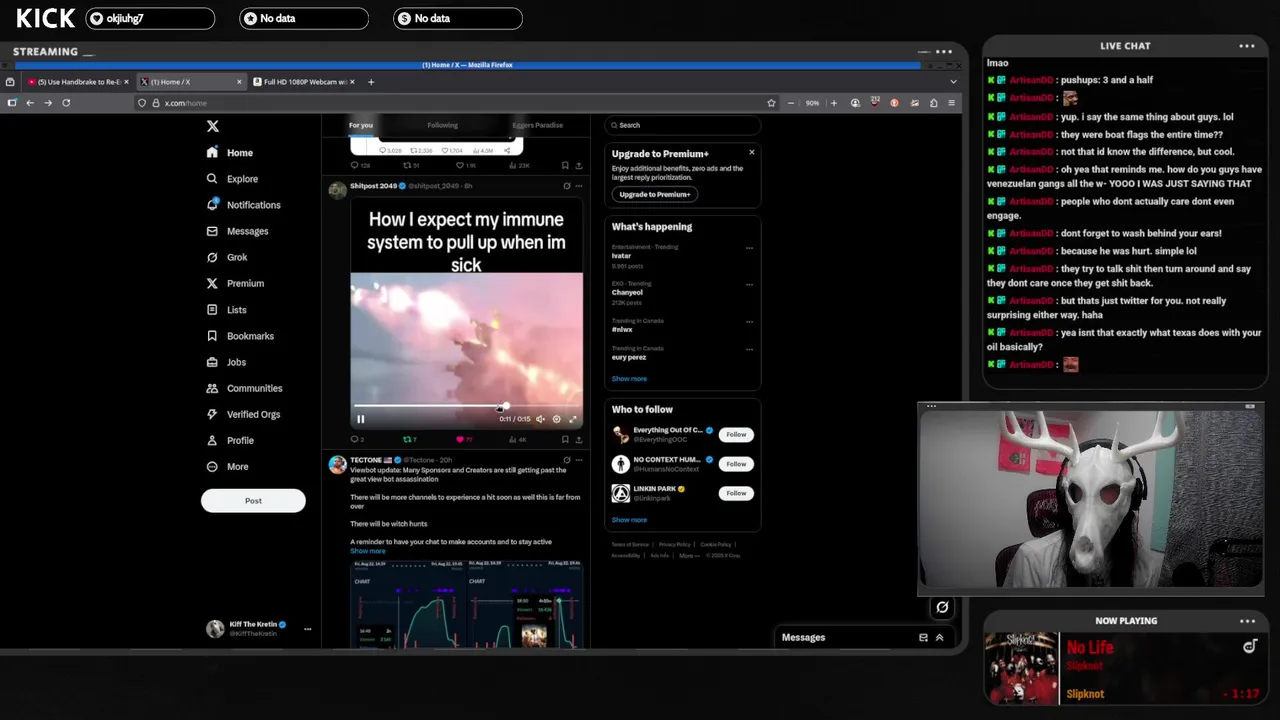
Task: Pause the Shitpost 2049 video
Action: click(x=361, y=419)
